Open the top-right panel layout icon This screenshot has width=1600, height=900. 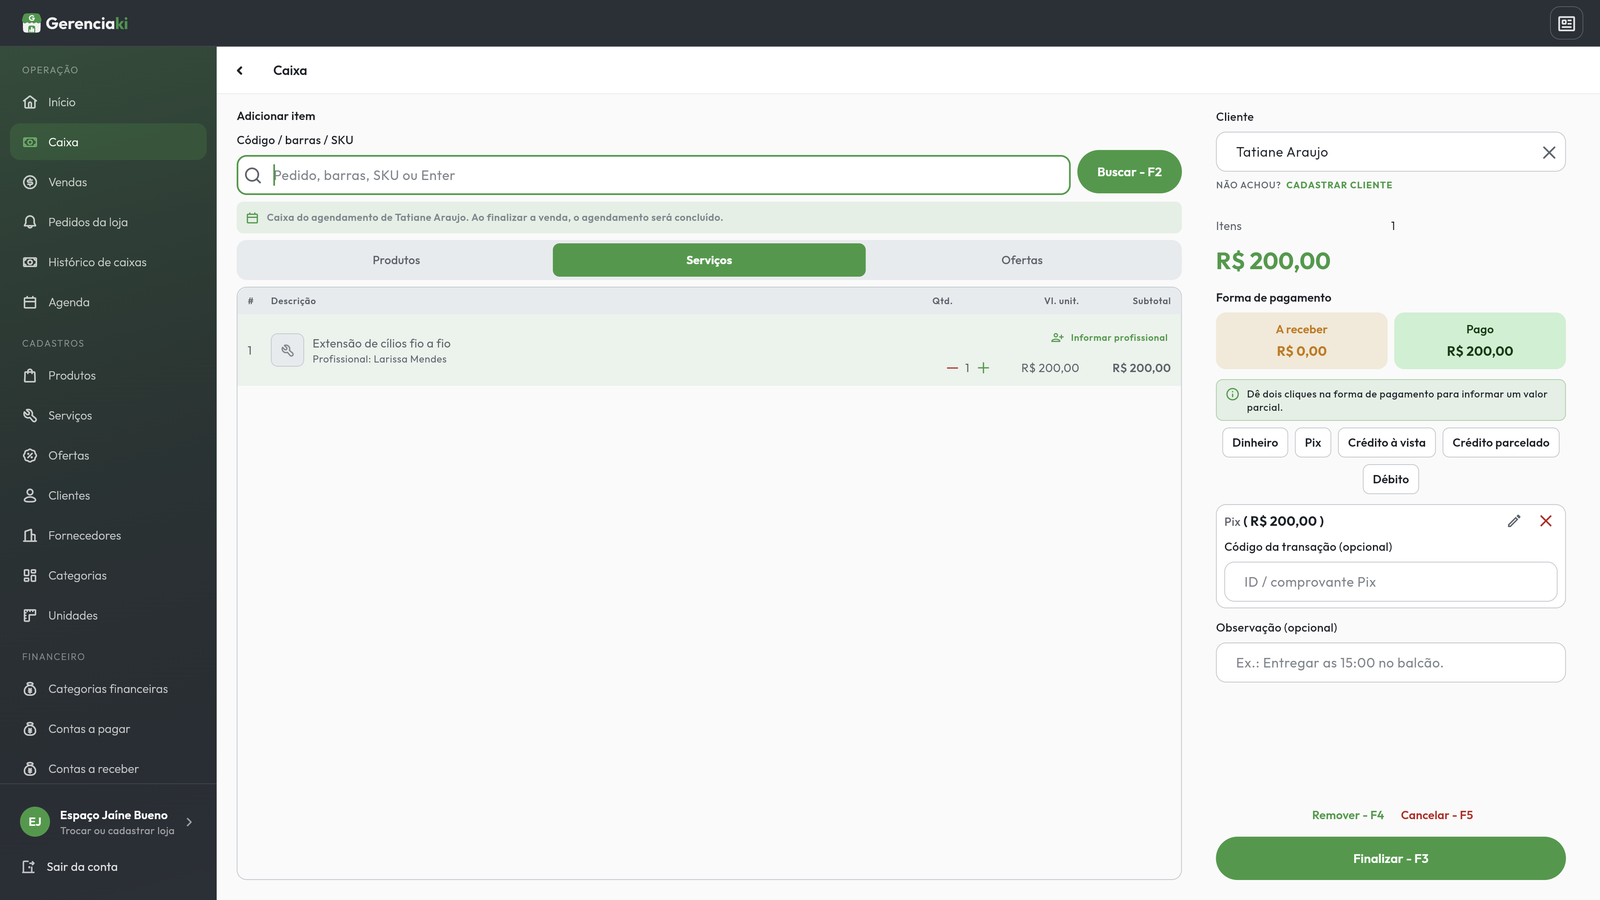1566,23
